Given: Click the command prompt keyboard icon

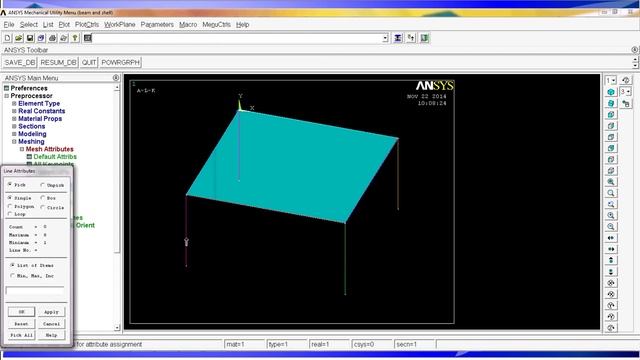Looking at the screenshot, I should (x=88, y=38).
